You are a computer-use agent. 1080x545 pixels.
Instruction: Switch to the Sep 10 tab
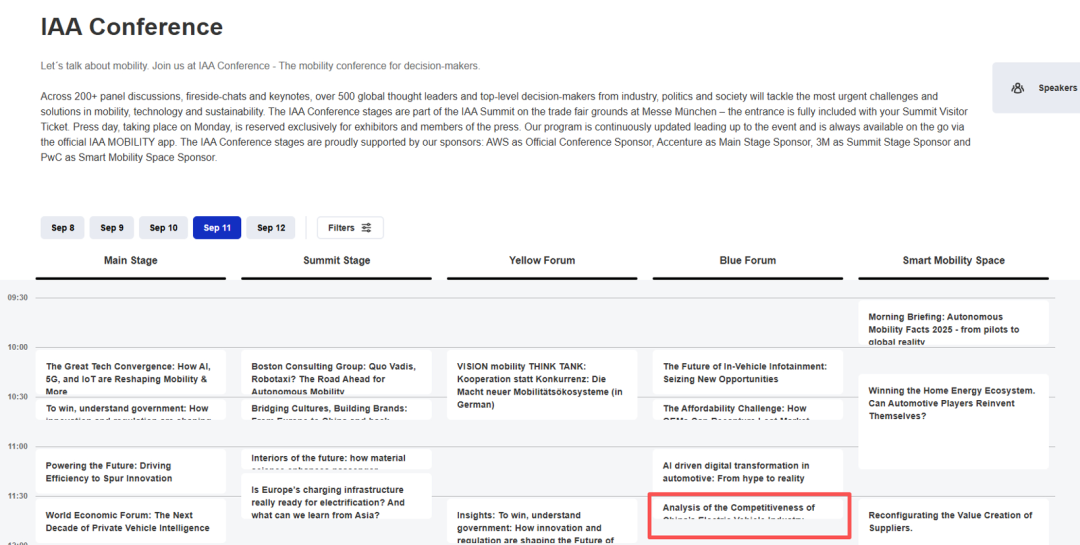tap(163, 228)
